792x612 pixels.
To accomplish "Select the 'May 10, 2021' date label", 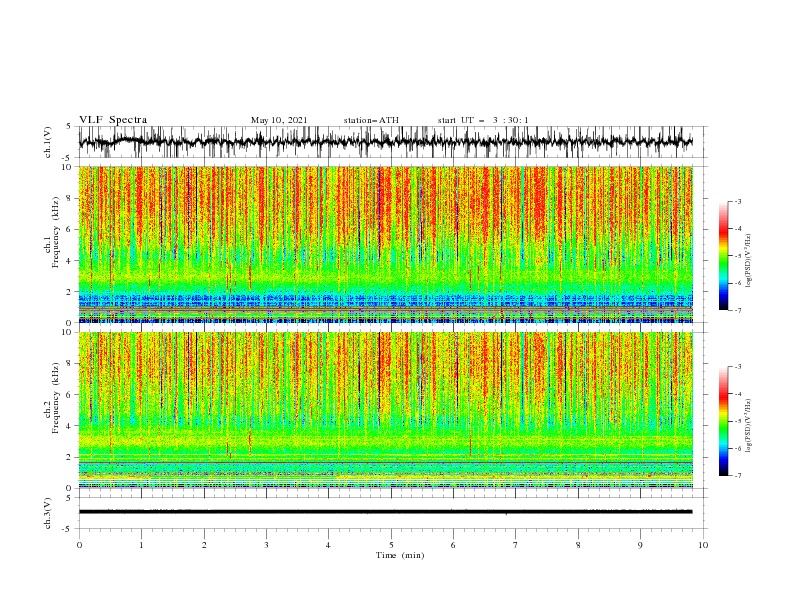I will pos(279,120).
